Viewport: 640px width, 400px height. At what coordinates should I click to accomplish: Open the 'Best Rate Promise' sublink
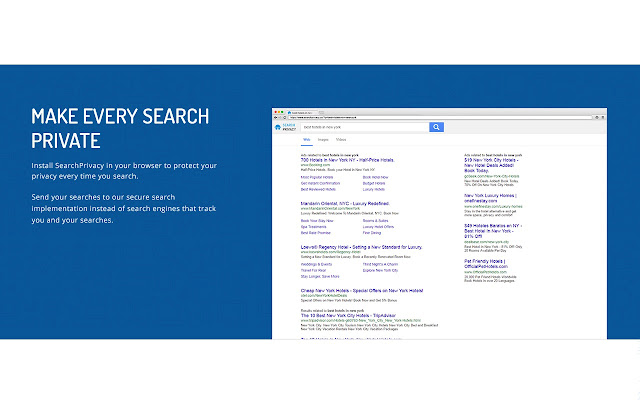click(316, 233)
